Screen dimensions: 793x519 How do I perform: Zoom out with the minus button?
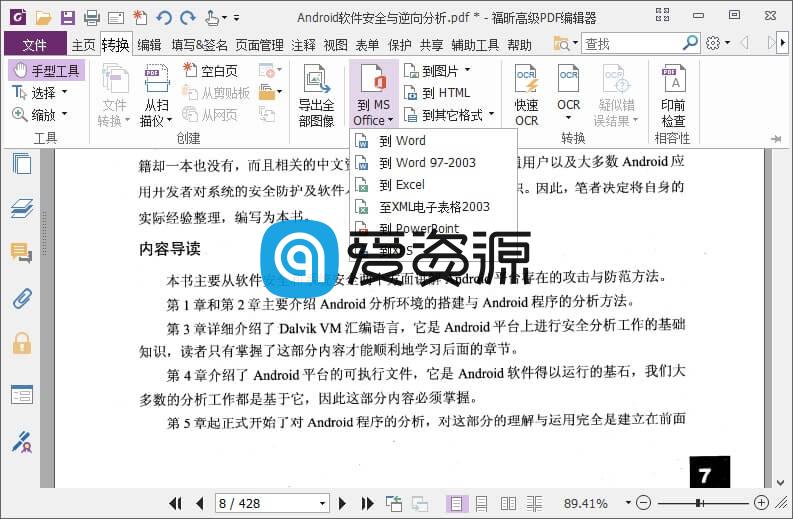click(x=643, y=503)
